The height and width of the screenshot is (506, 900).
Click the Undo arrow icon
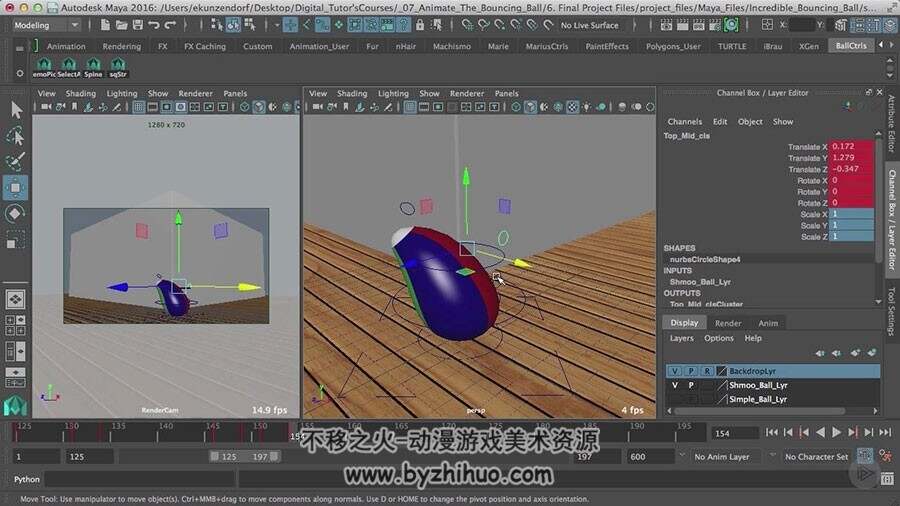(154, 25)
